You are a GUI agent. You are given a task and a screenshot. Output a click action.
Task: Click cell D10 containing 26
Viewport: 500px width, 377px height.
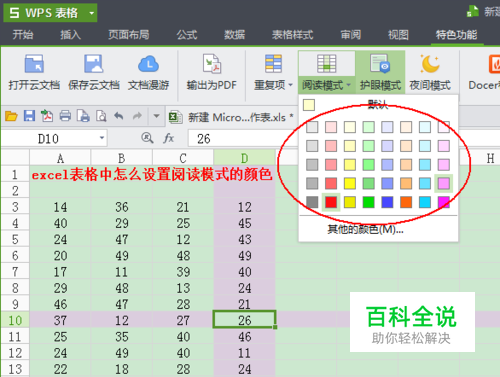tap(245, 320)
